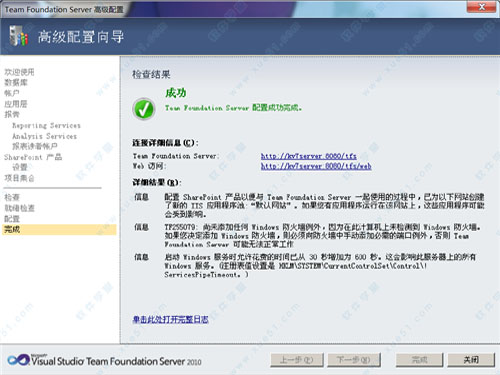Select 应用层 step in the sidebar

click(x=16, y=104)
